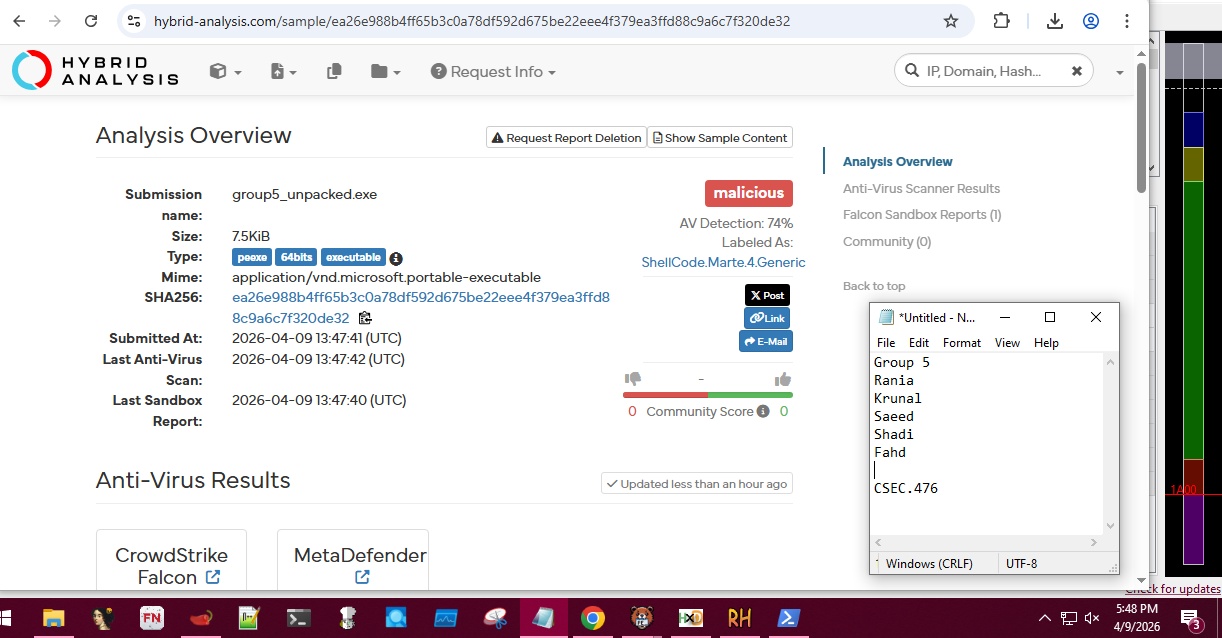Click Notepad horizontal scrollbar right arrow
The height and width of the screenshot is (638, 1222).
pos(1094,542)
